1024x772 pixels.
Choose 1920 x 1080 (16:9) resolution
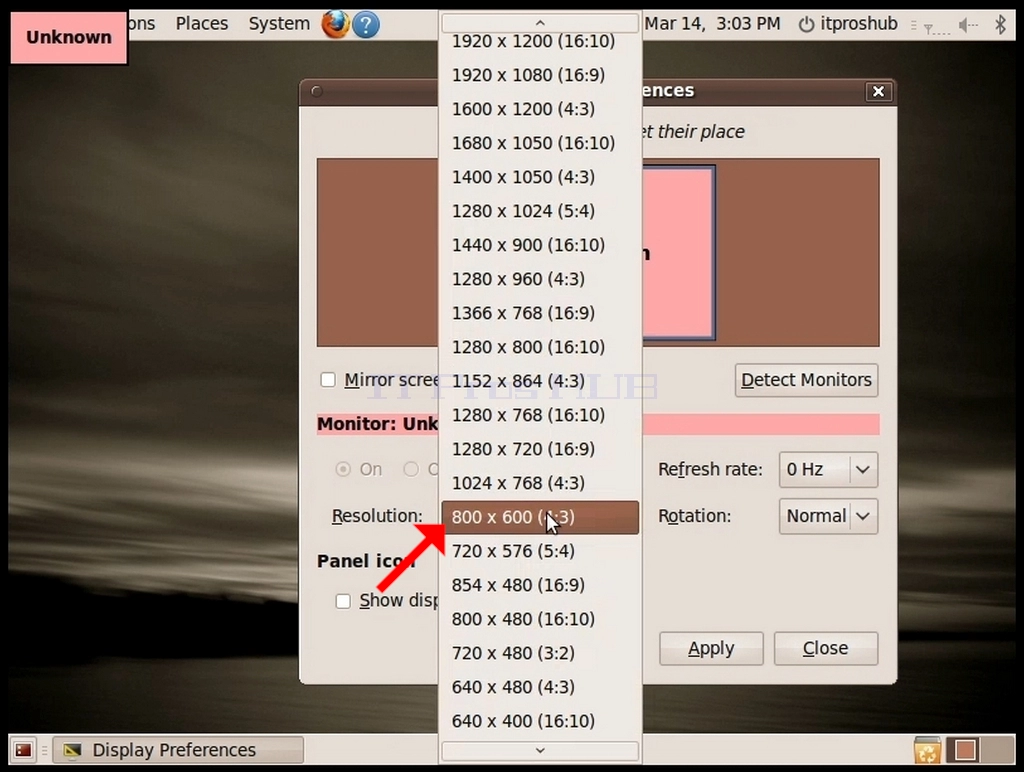540,75
